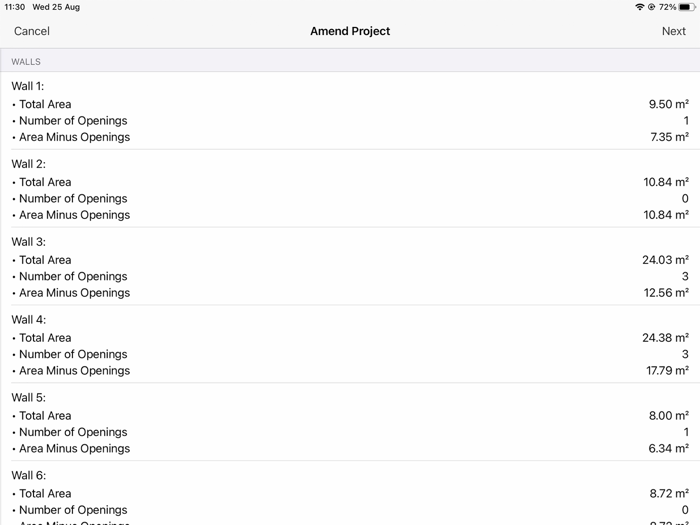Tap the battery icon in status bar

tap(687, 7)
